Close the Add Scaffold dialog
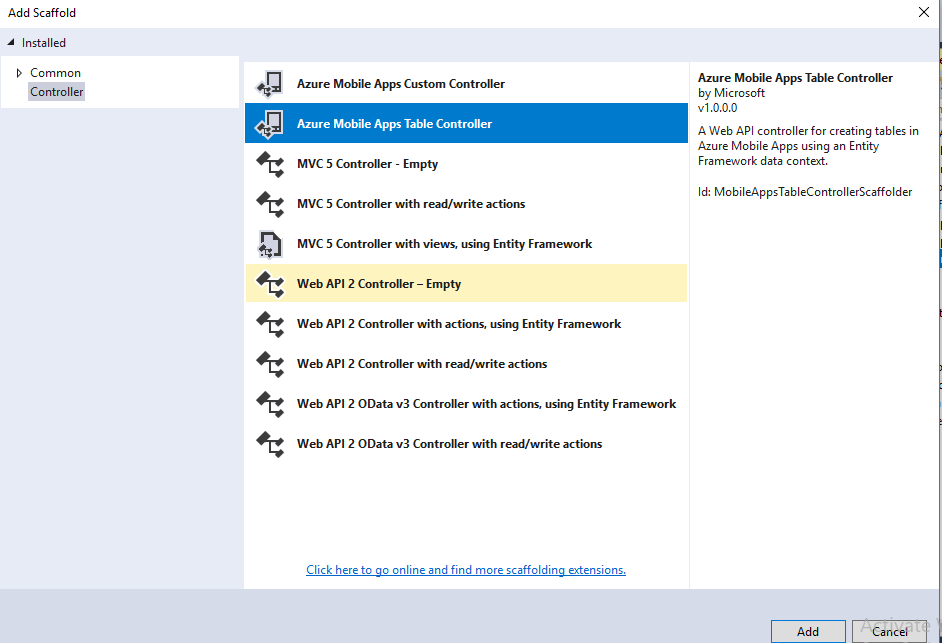The image size is (942, 643). (923, 12)
